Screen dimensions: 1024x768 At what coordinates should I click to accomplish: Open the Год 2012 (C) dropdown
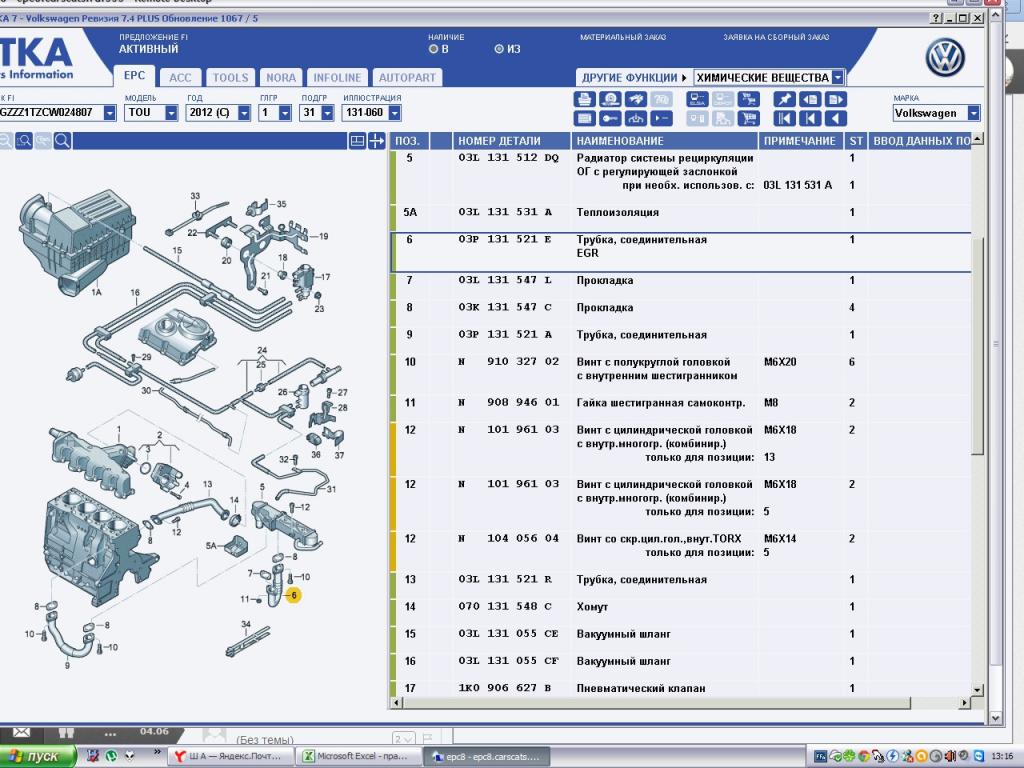[x=244, y=113]
